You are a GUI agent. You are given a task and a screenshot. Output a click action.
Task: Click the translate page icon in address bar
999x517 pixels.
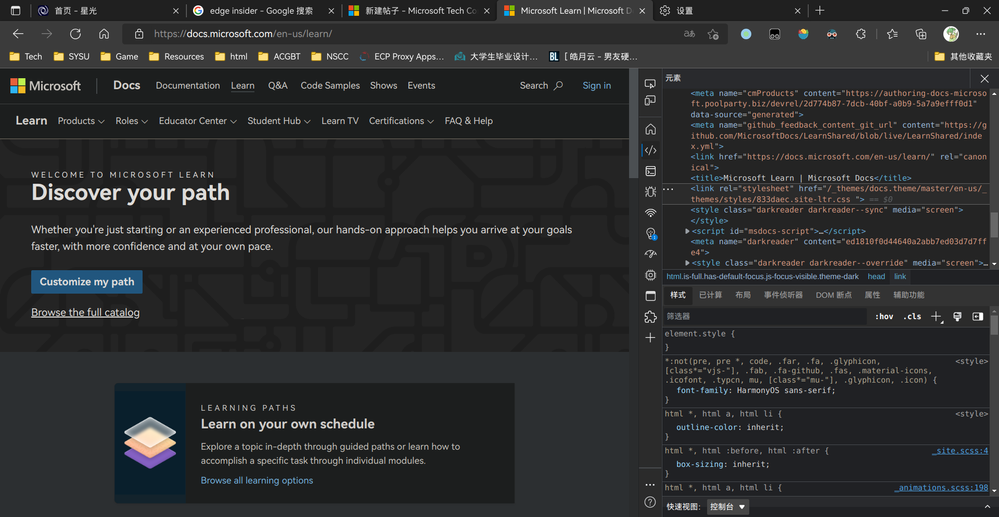tap(689, 34)
